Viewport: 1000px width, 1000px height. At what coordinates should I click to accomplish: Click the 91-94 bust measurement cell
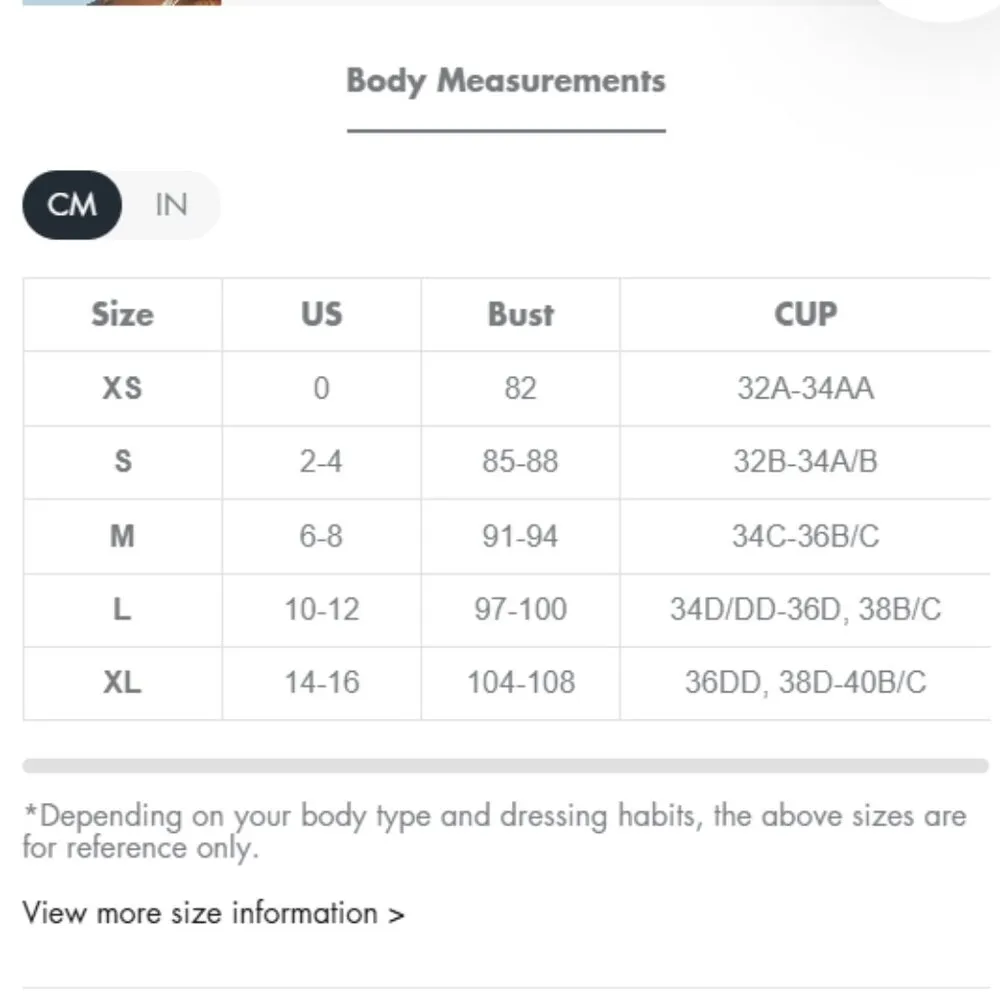click(520, 536)
